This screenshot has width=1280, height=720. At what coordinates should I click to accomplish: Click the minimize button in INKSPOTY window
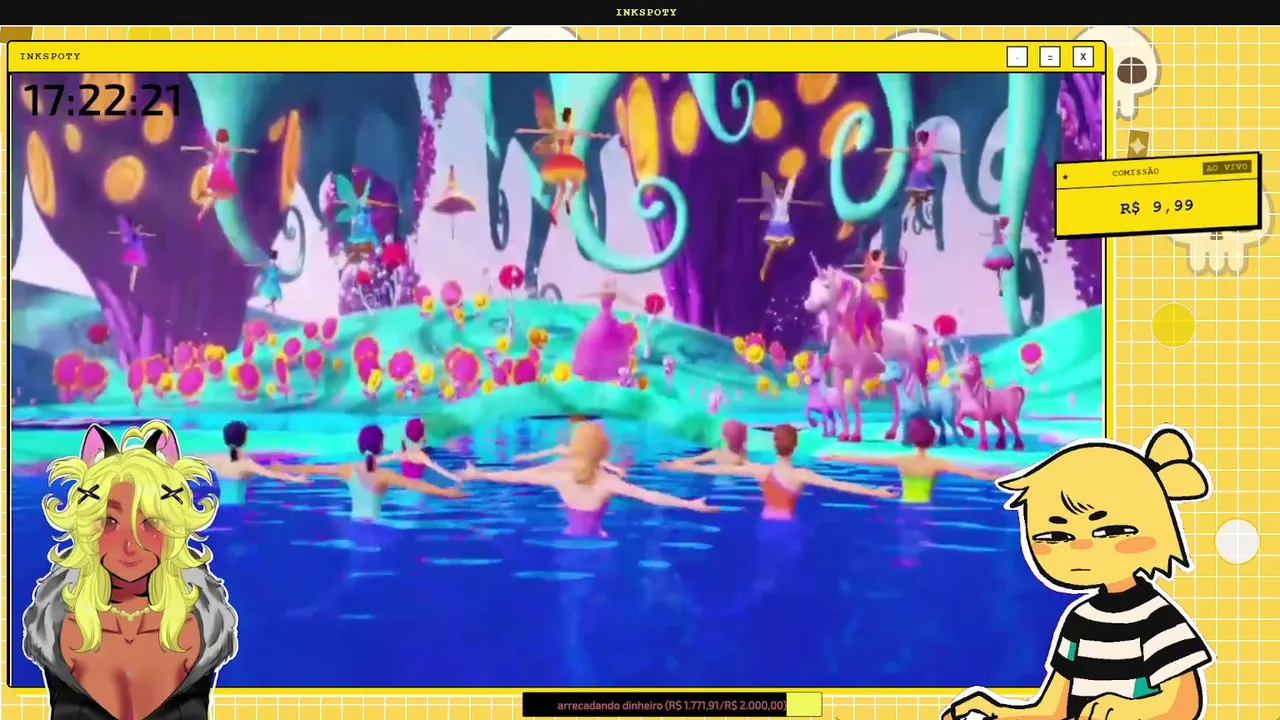tap(1017, 57)
